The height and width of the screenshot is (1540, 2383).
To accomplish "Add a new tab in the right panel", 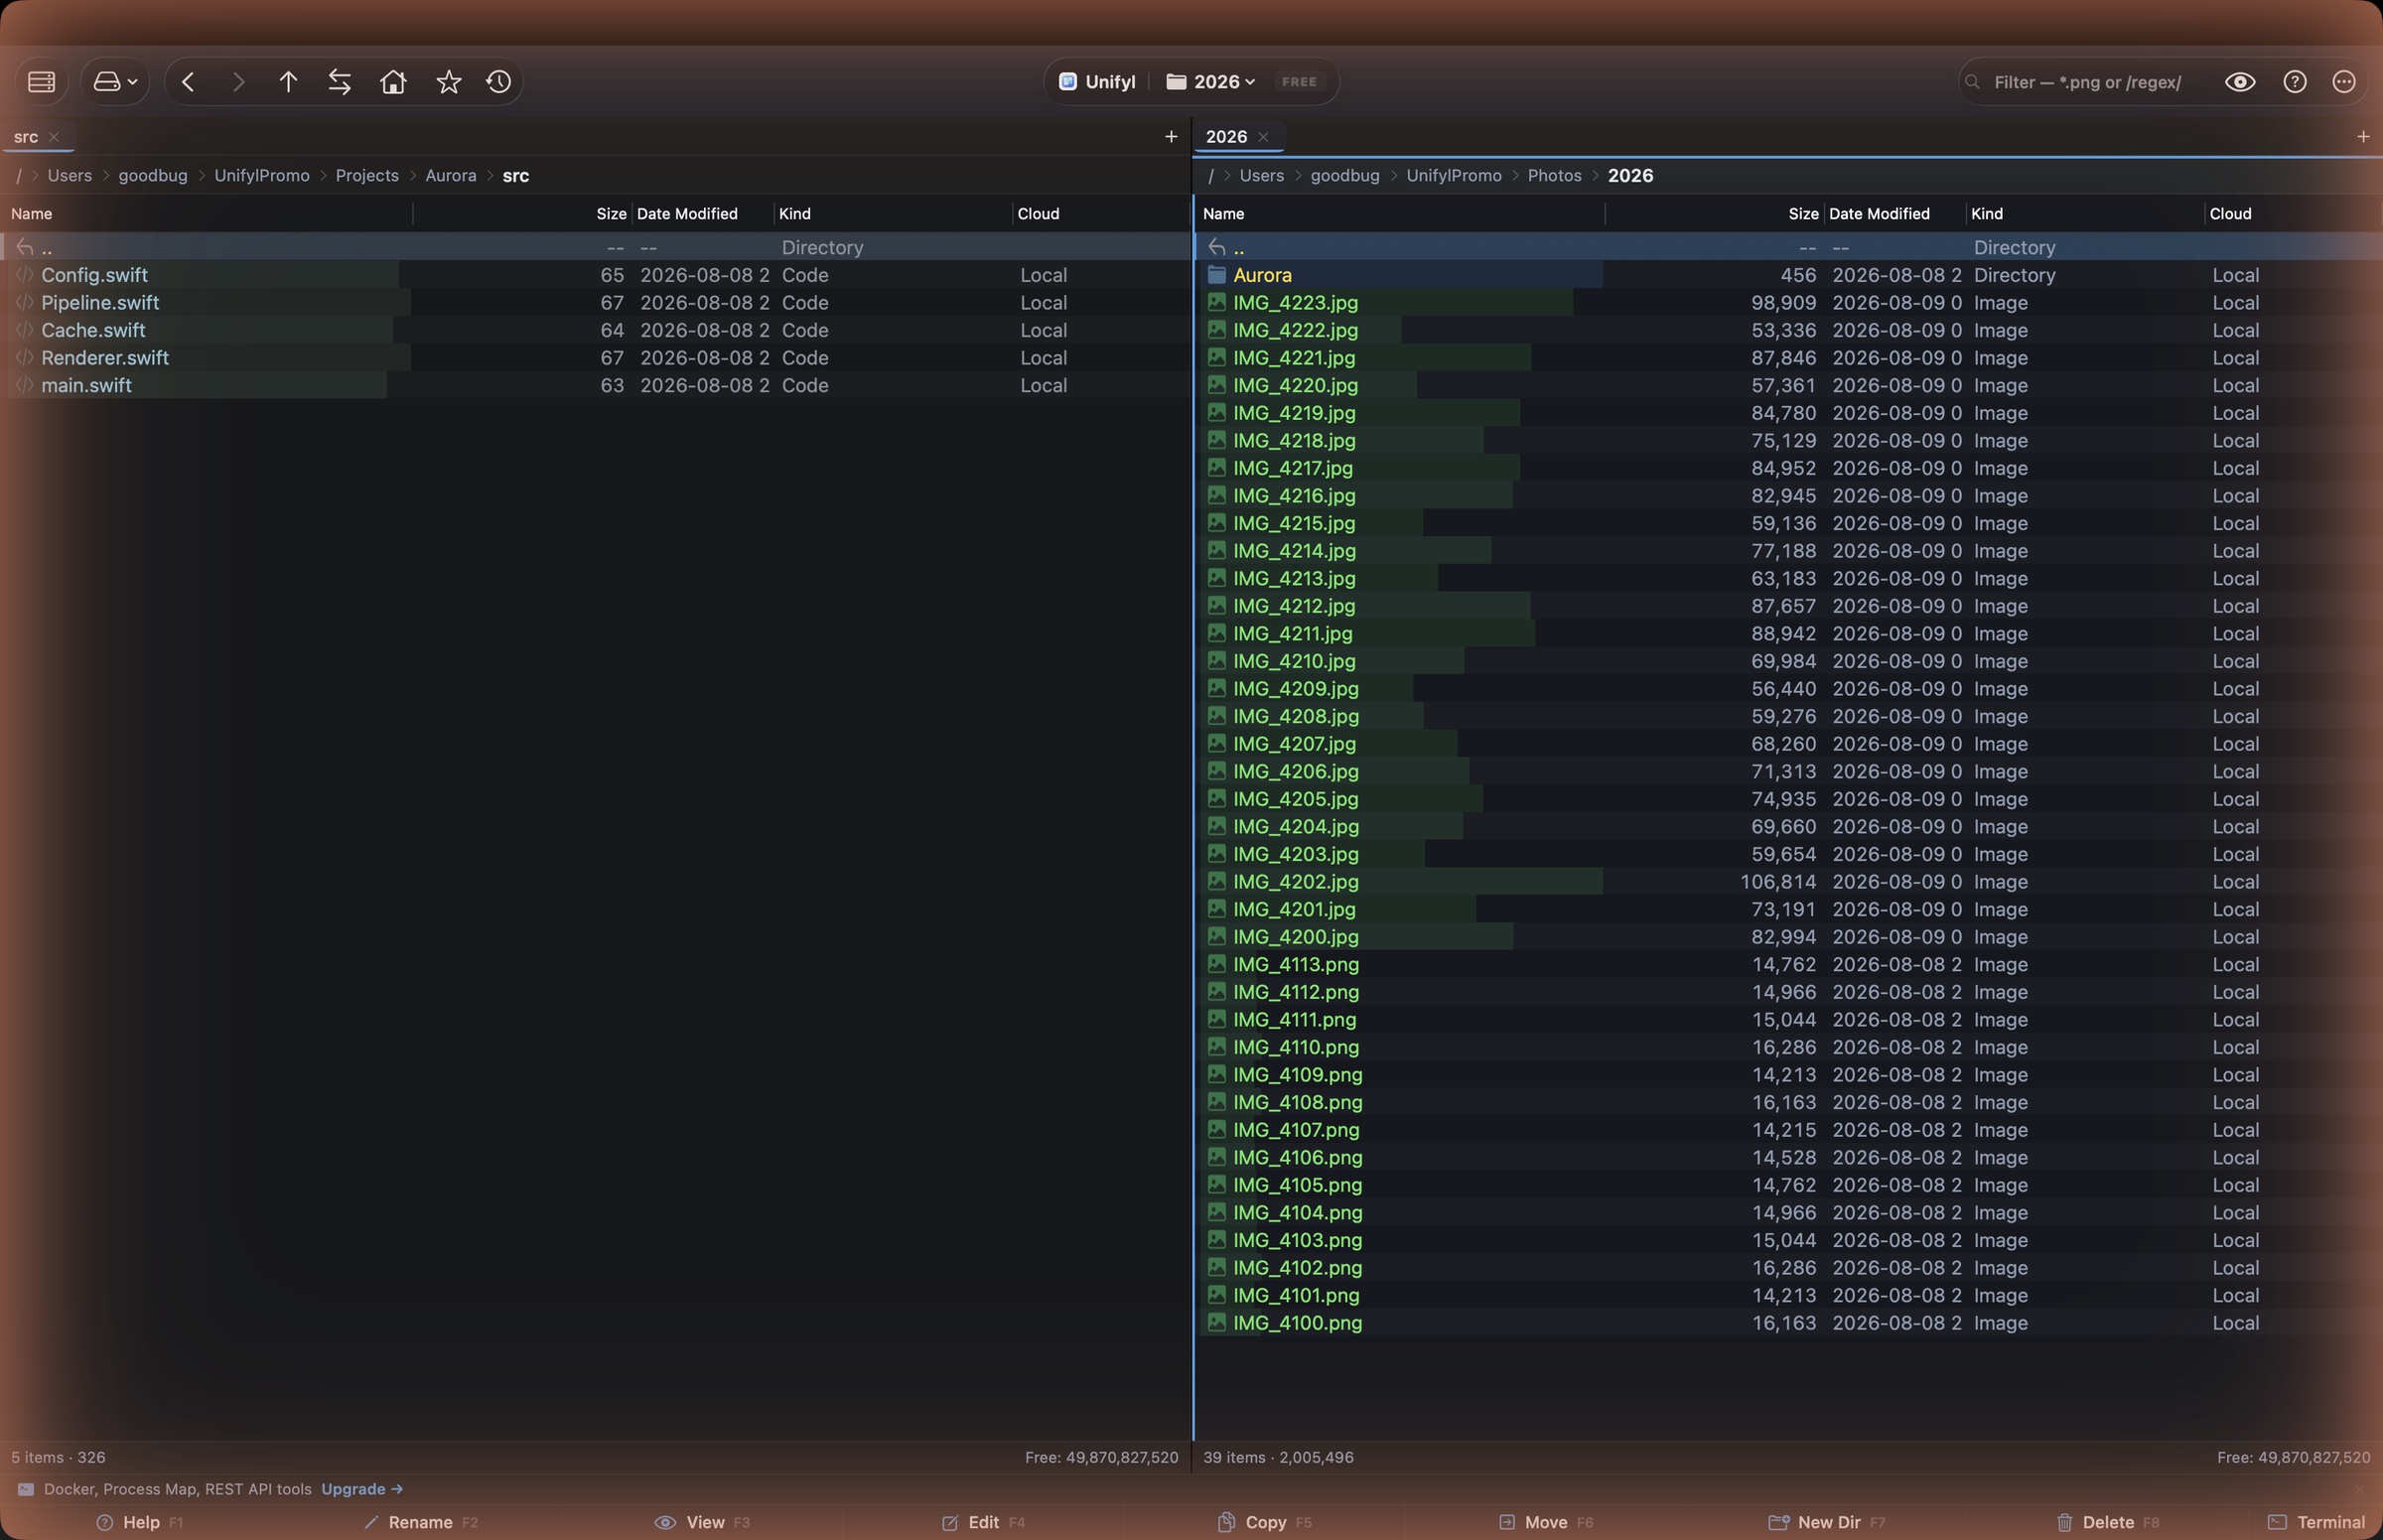I will point(2363,136).
